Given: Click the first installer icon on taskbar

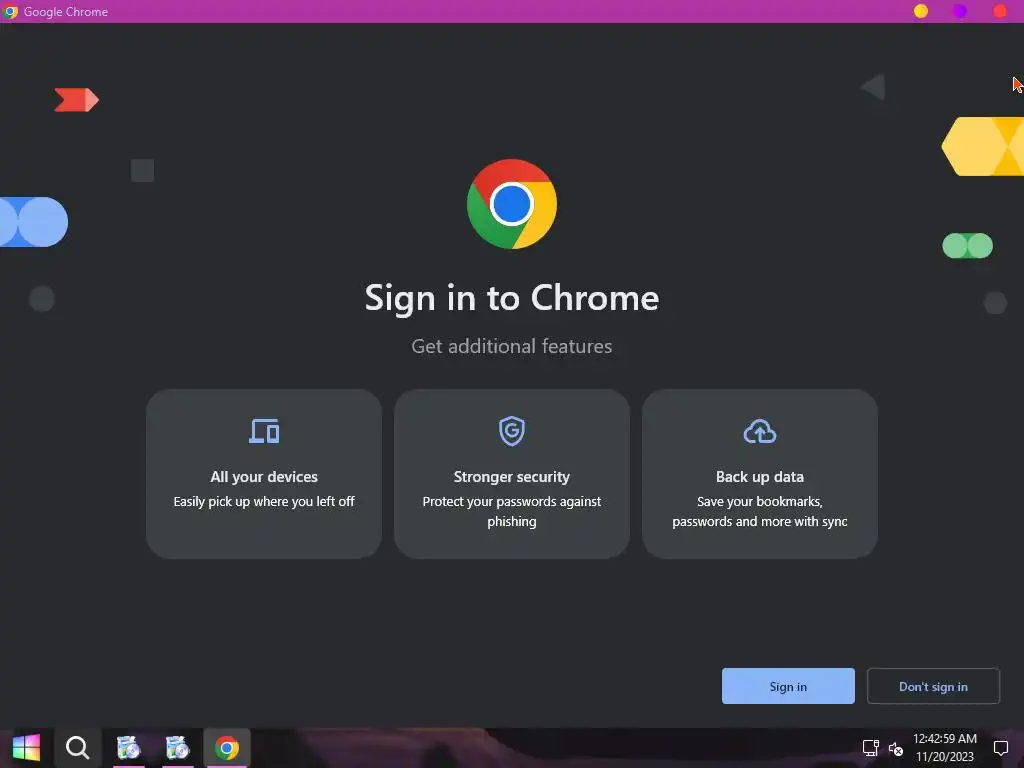Looking at the screenshot, I should pos(129,748).
